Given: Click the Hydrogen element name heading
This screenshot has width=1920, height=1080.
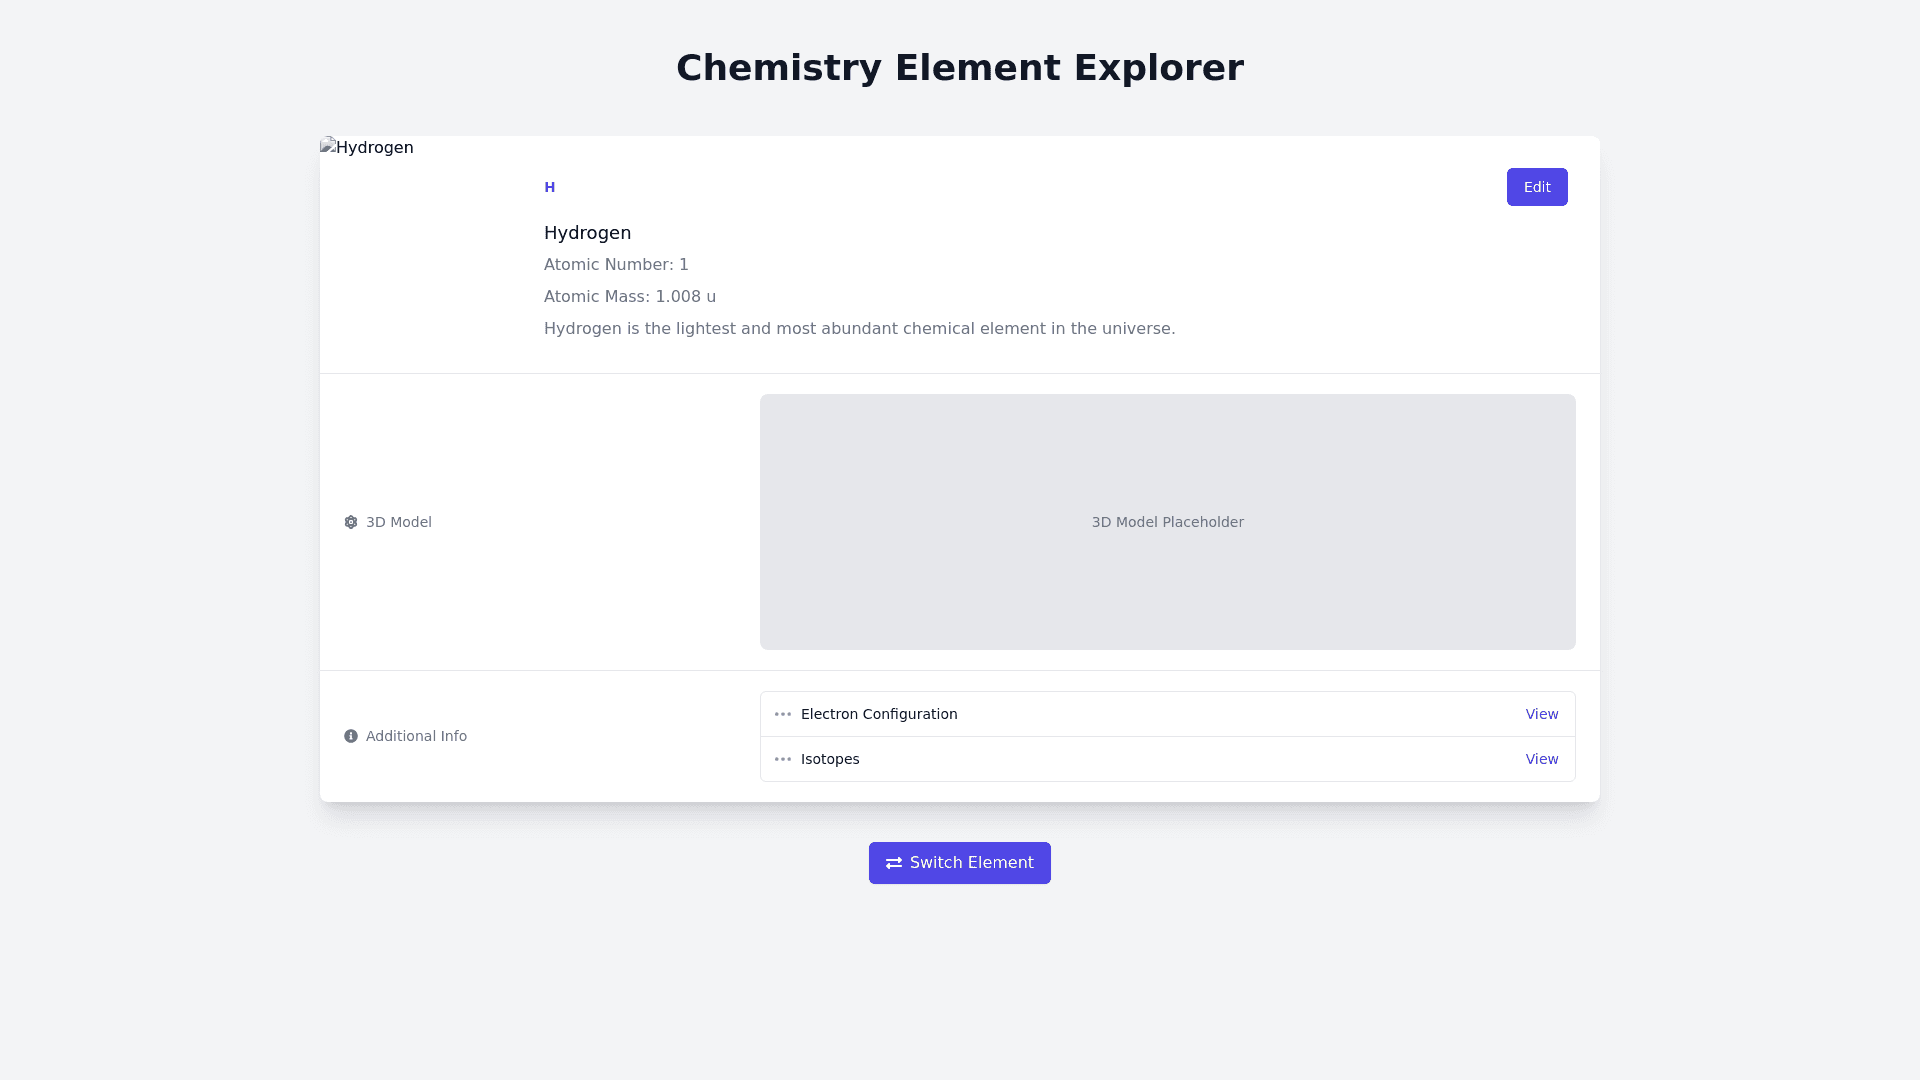Looking at the screenshot, I should 587,233.
